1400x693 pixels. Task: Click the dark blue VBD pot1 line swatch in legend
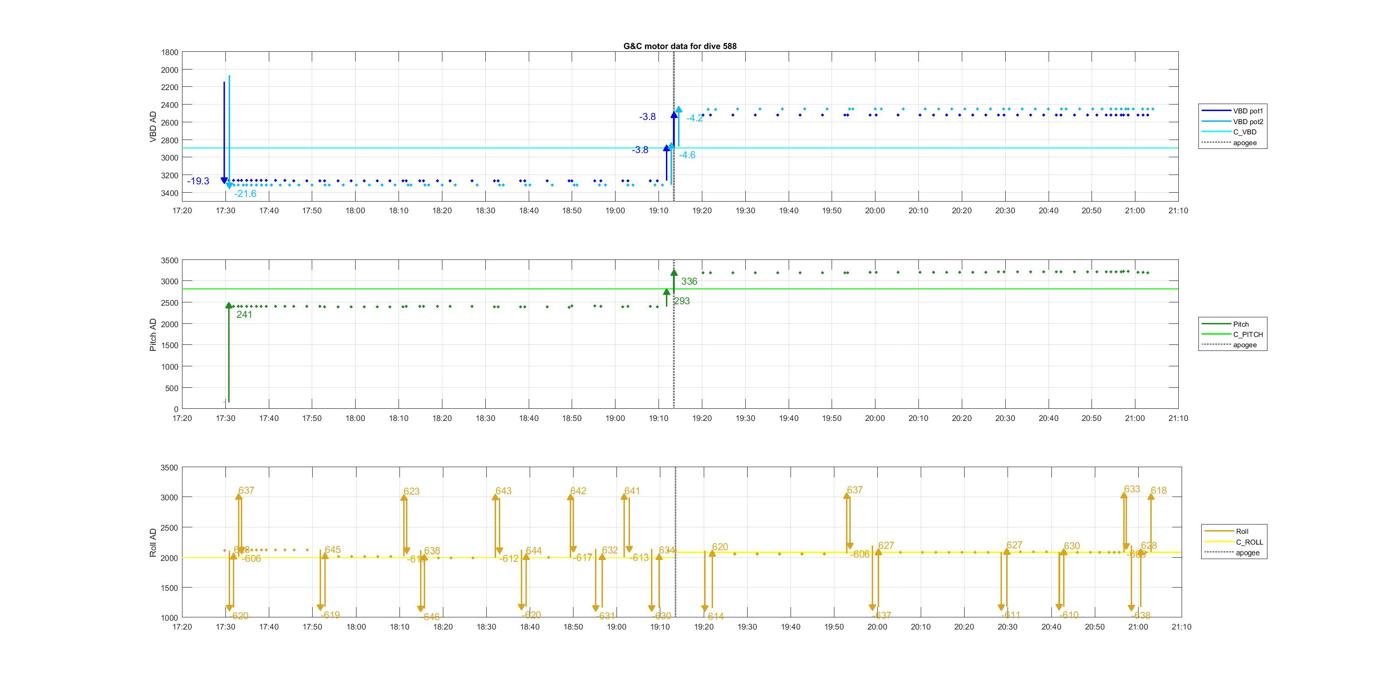point(1217,110)
